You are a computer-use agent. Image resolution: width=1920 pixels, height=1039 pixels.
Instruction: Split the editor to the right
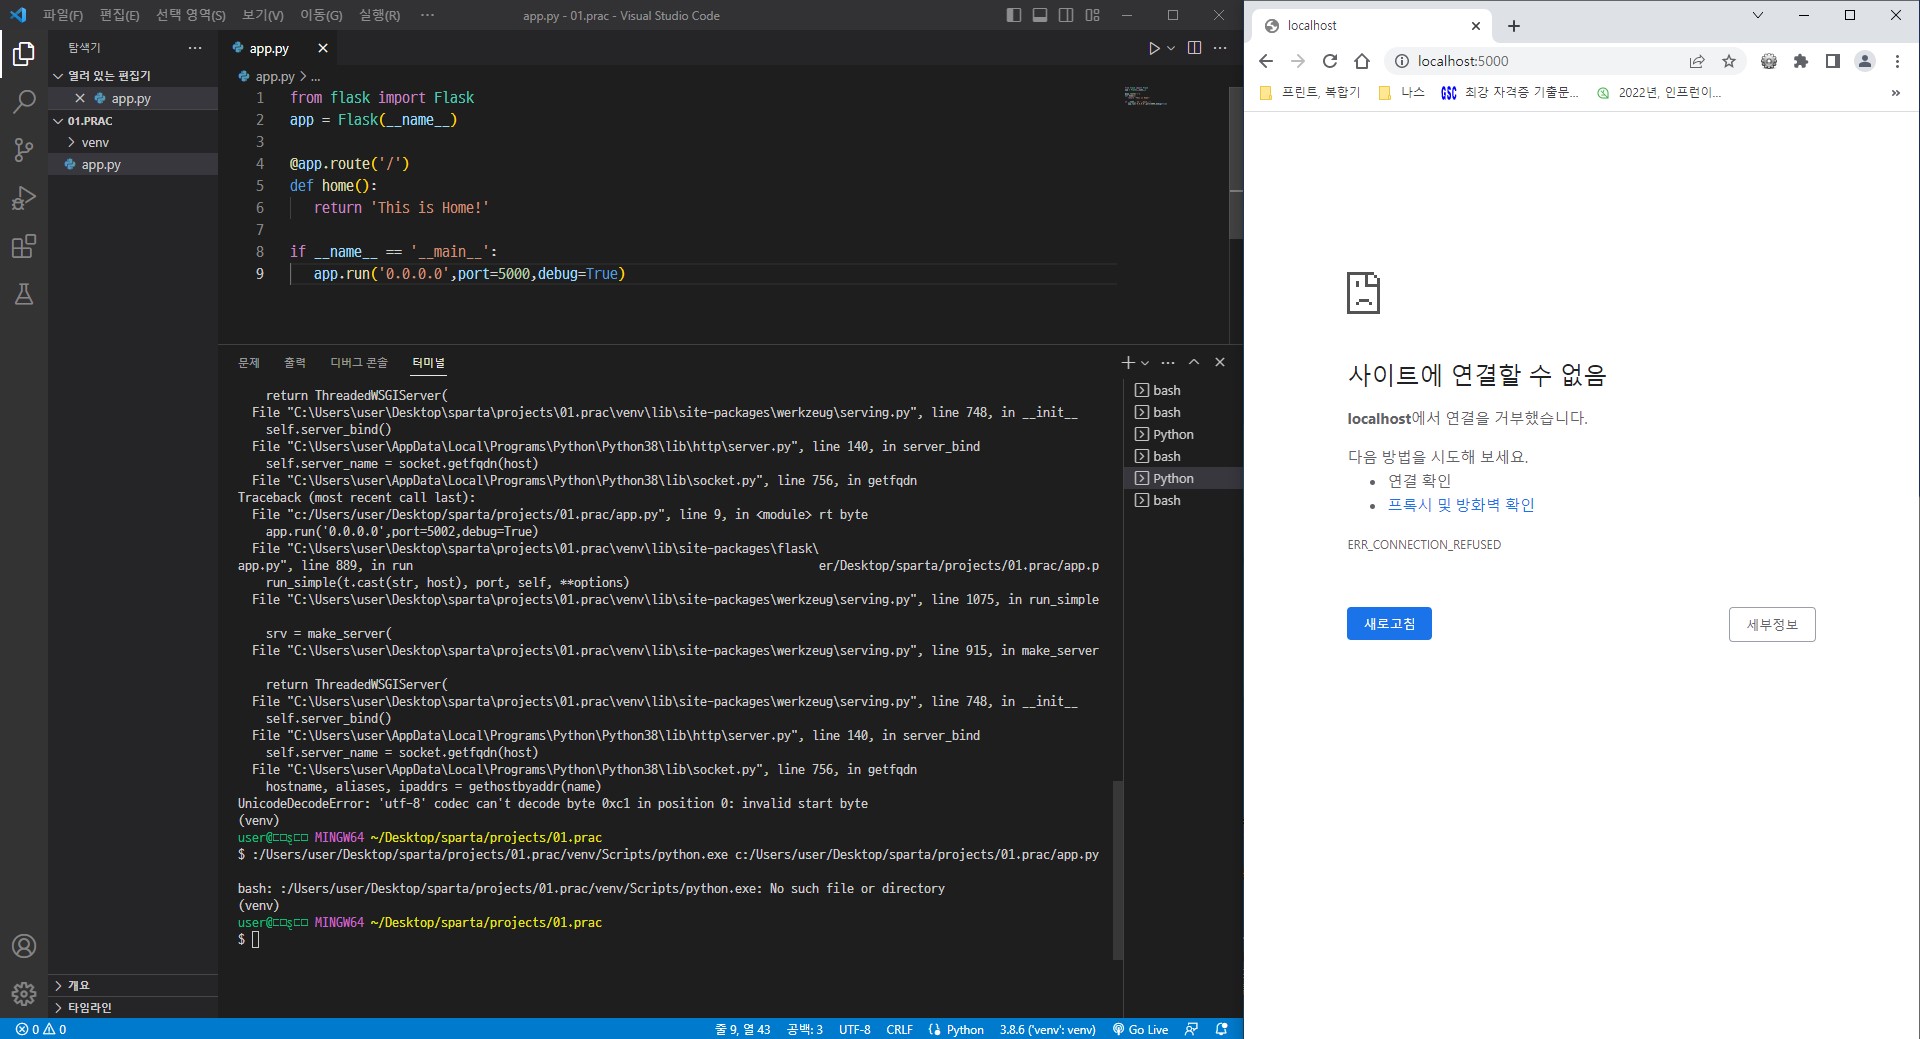pos(1194,48)
